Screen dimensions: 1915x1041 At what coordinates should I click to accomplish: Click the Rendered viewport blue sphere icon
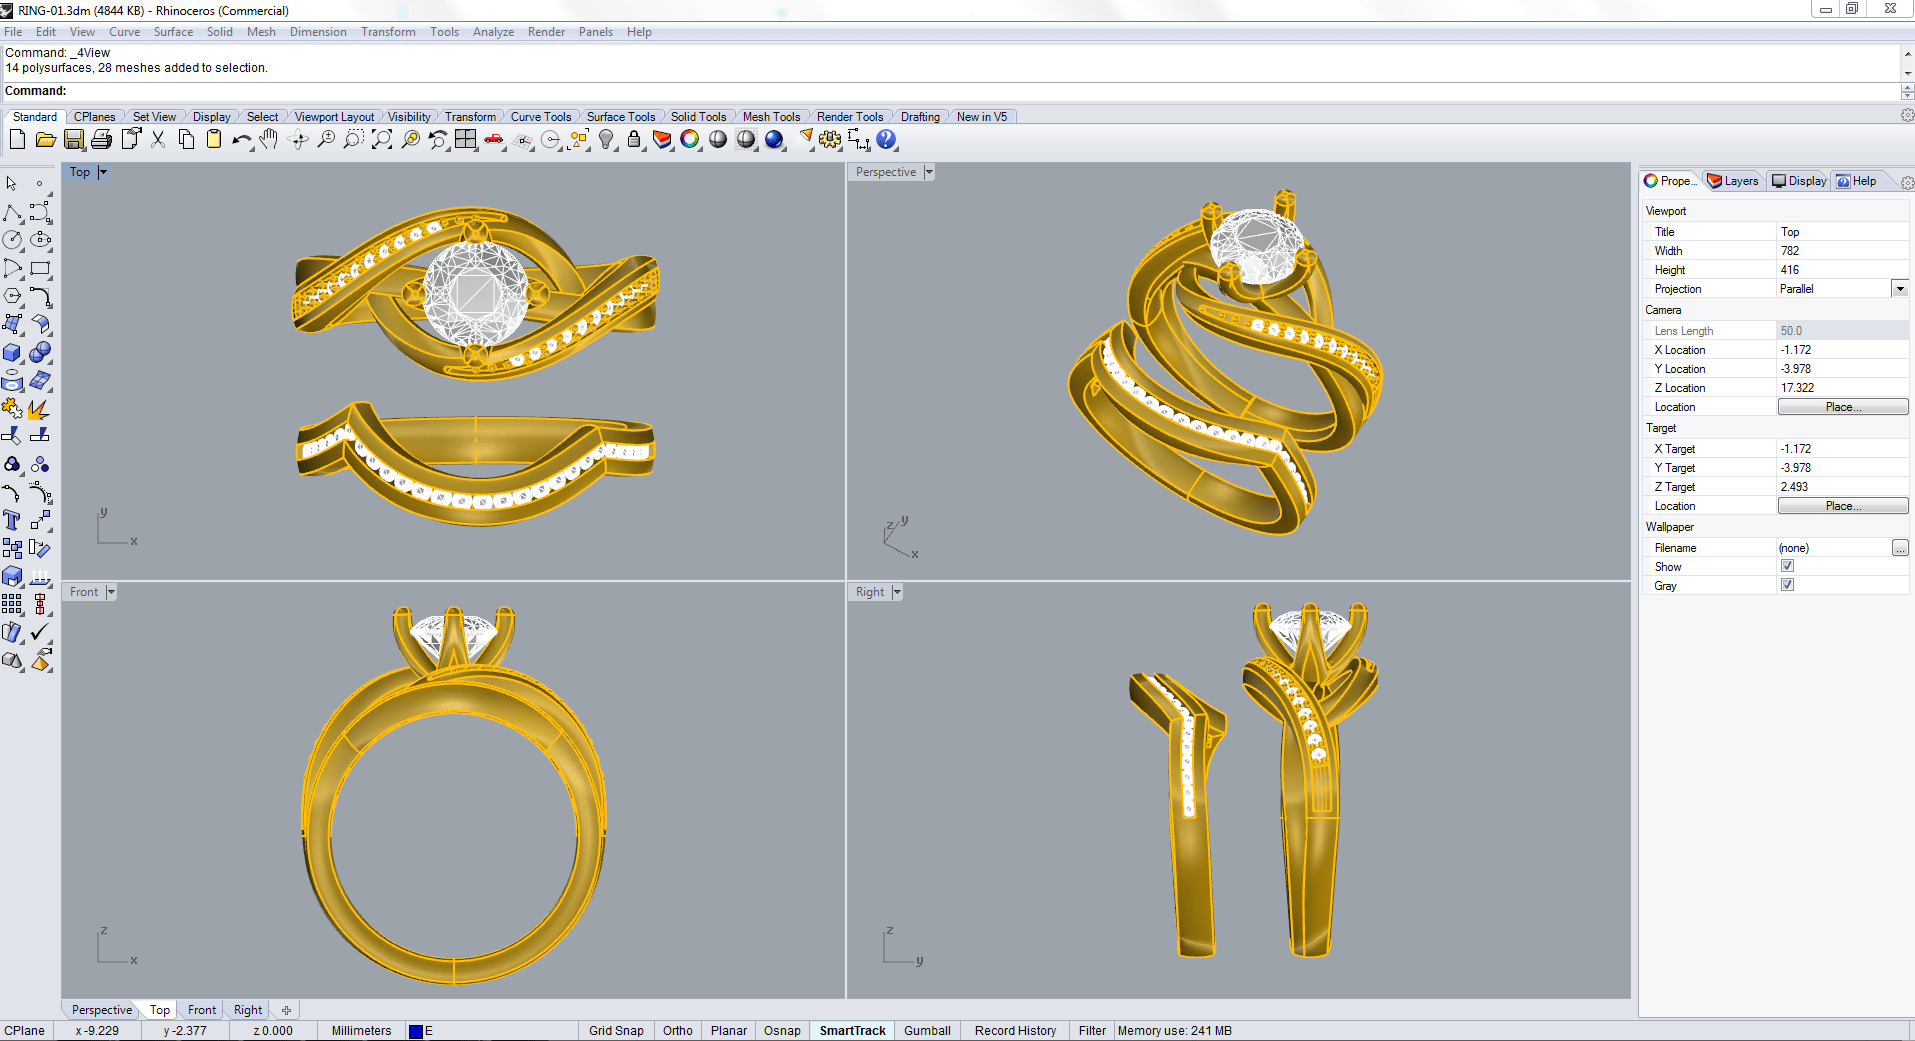pos(774,140)
